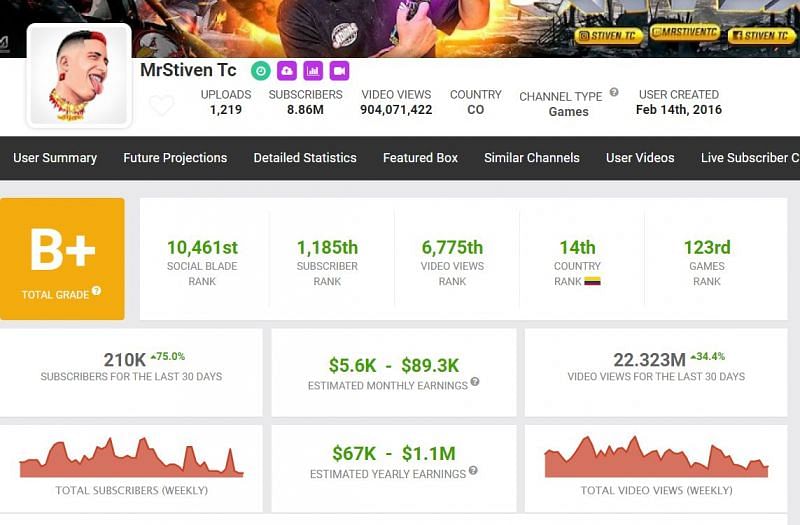Click the purple video camera icon
Viewport: 800px width, 525px height.
[339, 71]
